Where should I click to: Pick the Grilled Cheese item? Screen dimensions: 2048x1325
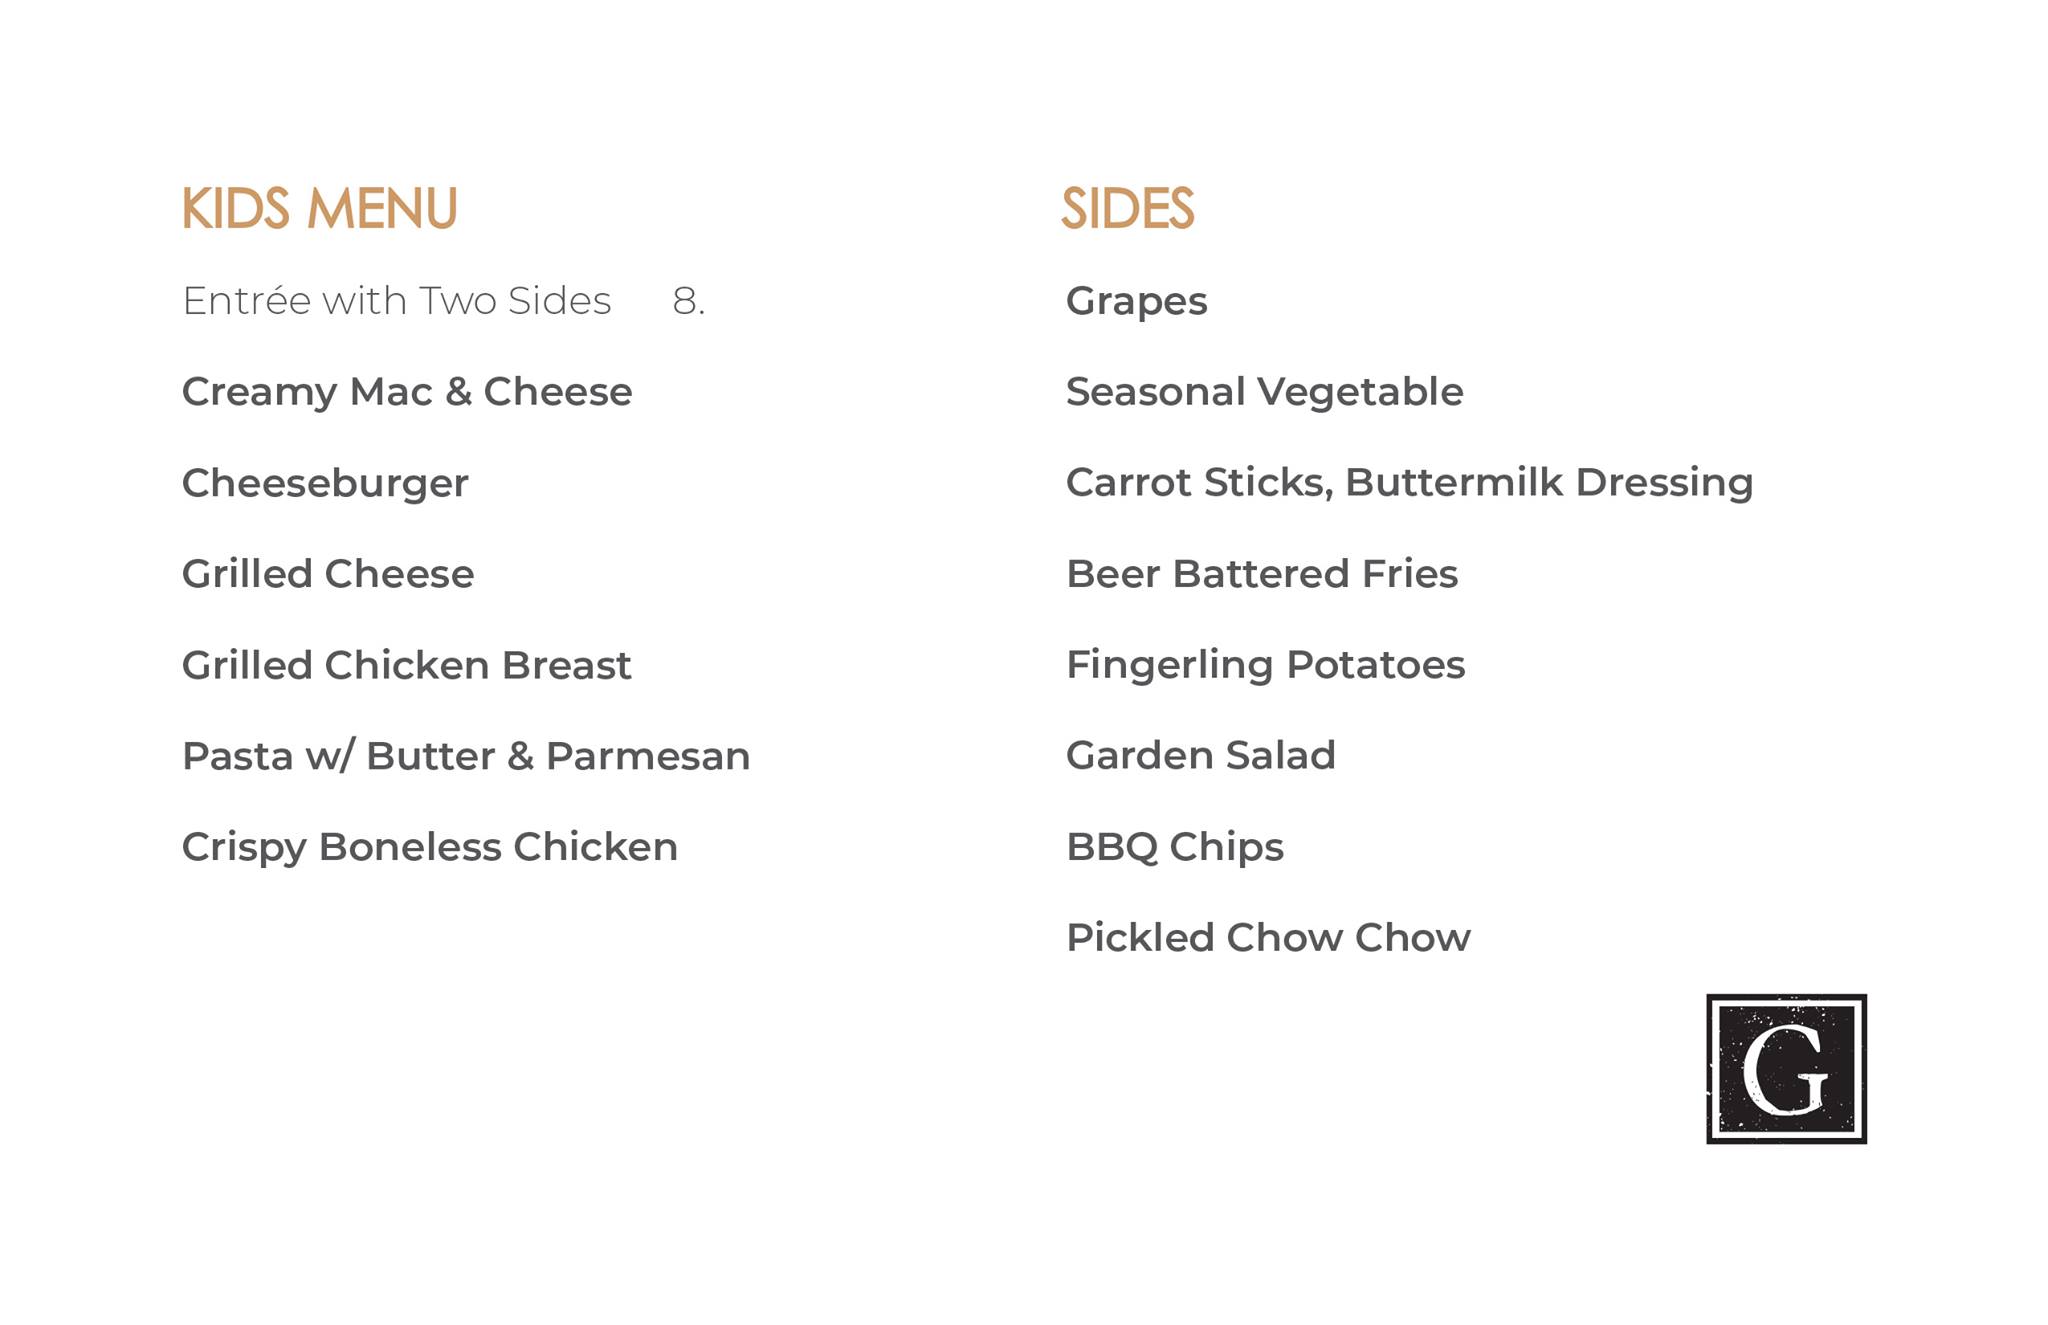tap(327, 574)
